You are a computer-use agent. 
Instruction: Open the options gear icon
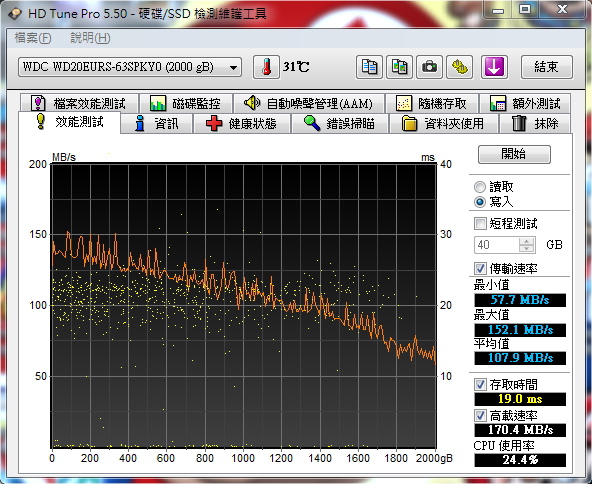tap(459, 67)
